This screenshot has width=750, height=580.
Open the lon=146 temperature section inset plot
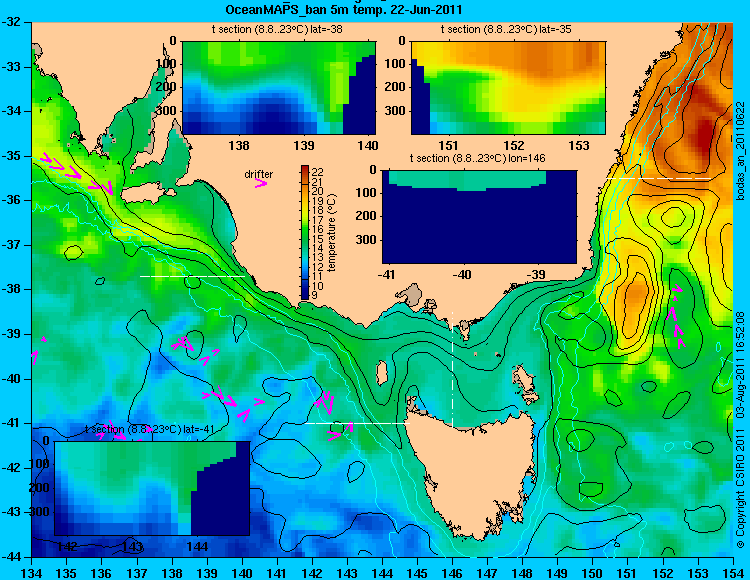point(479,217)
